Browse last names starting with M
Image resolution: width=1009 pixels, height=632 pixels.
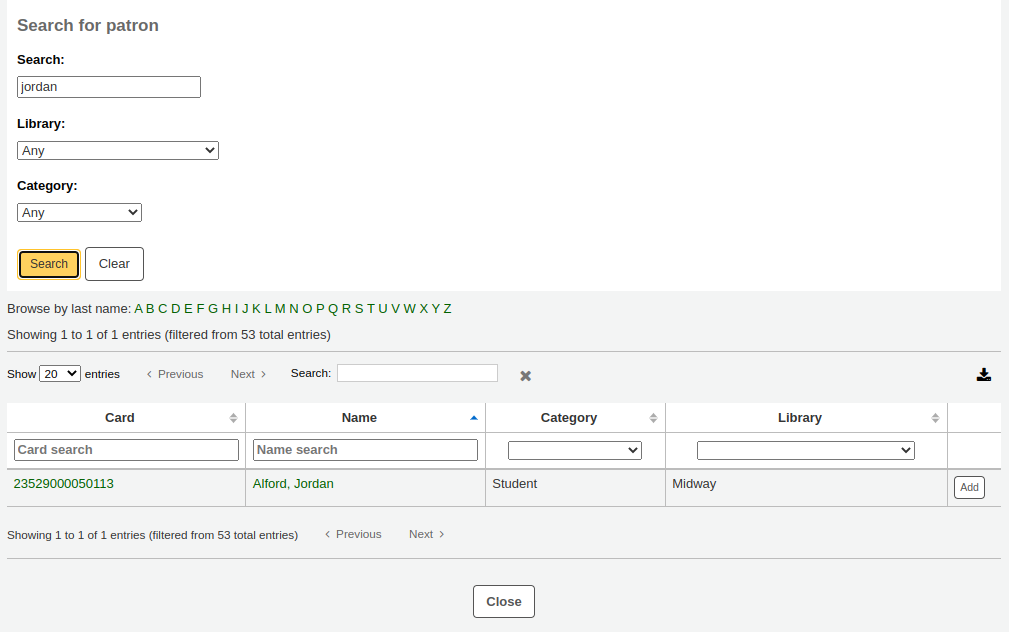(280, 309)
